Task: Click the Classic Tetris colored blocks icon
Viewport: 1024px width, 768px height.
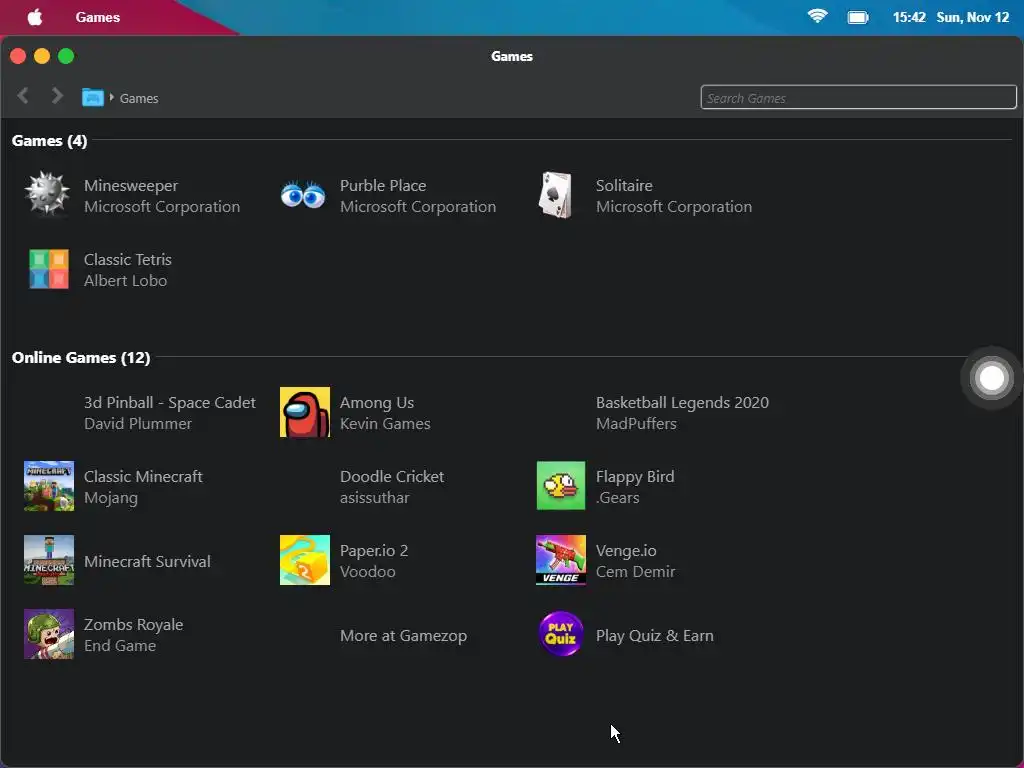Action: [49, 268]
